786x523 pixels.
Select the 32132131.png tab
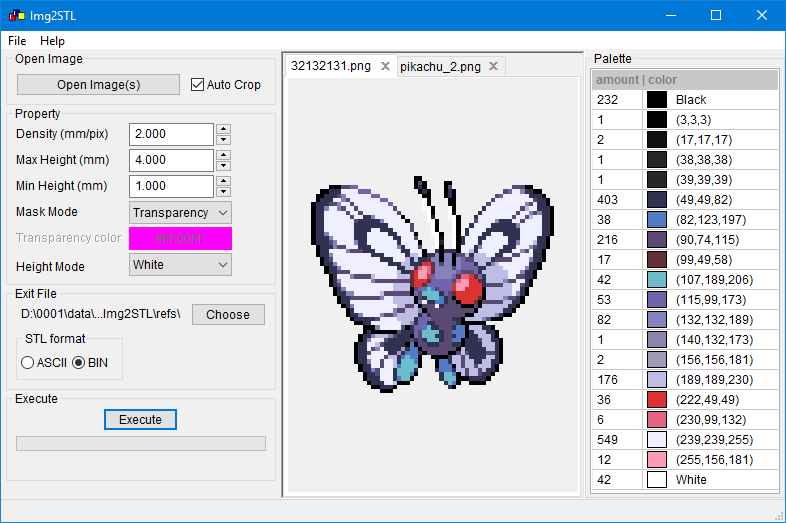point(331,66)
